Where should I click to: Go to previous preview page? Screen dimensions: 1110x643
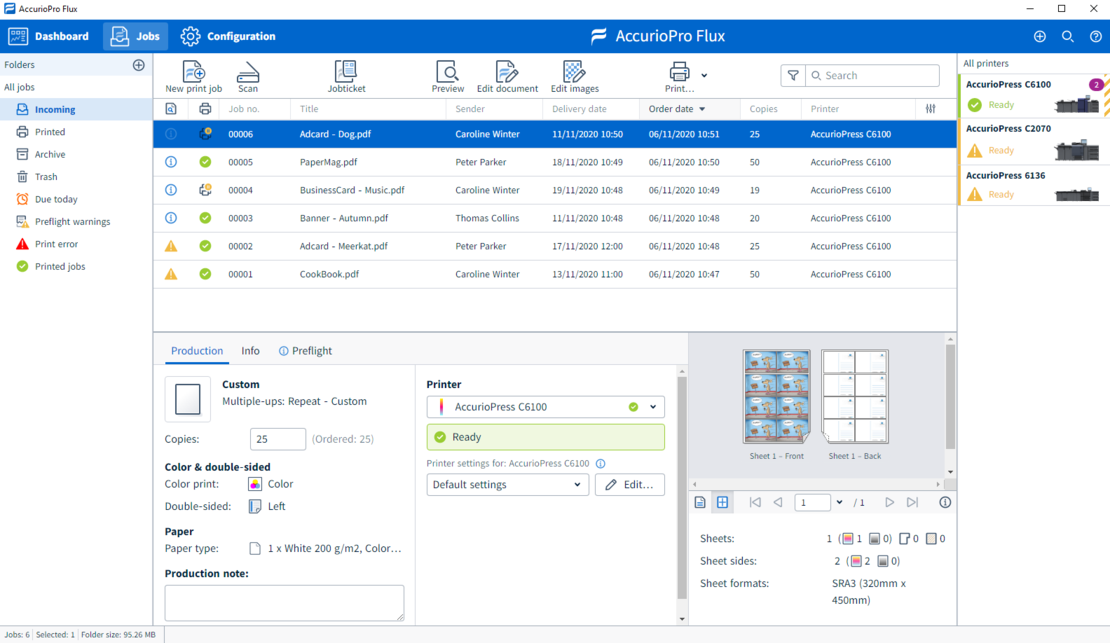pyautogui.click(x=778, y=502)
